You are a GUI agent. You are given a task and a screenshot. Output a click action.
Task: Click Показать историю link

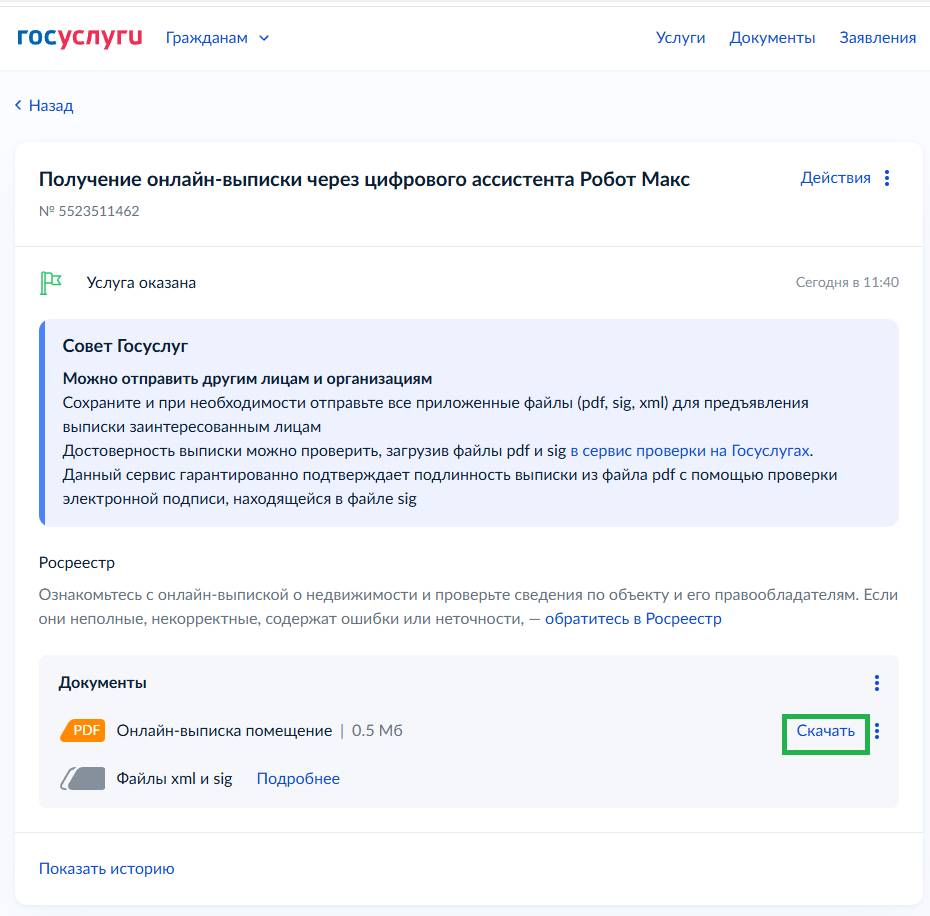[x=106, y=869]
